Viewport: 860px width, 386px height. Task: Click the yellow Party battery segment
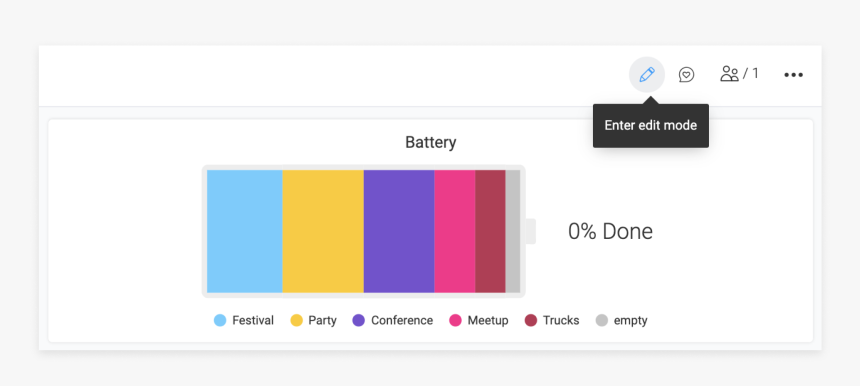coord(323,231)
